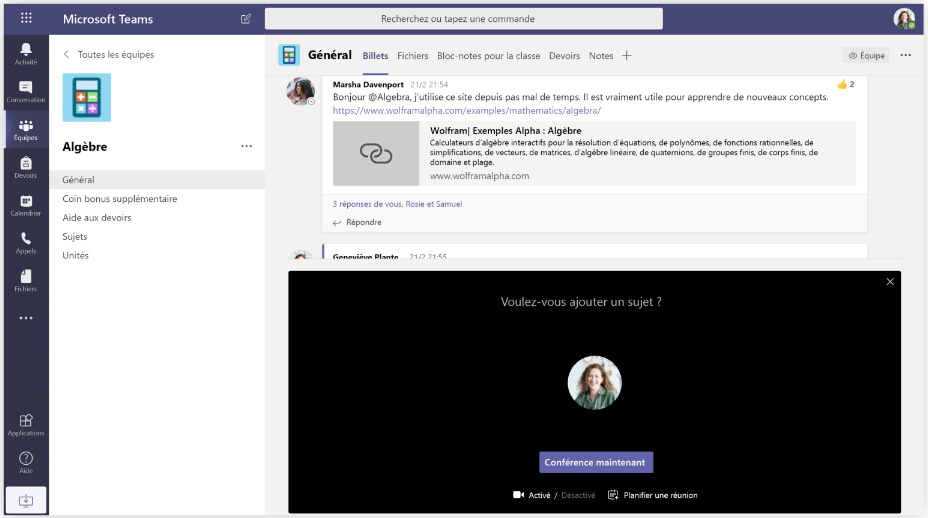Open the Appels phone icon
The image size is (928, 518).
tap(25, 243)
